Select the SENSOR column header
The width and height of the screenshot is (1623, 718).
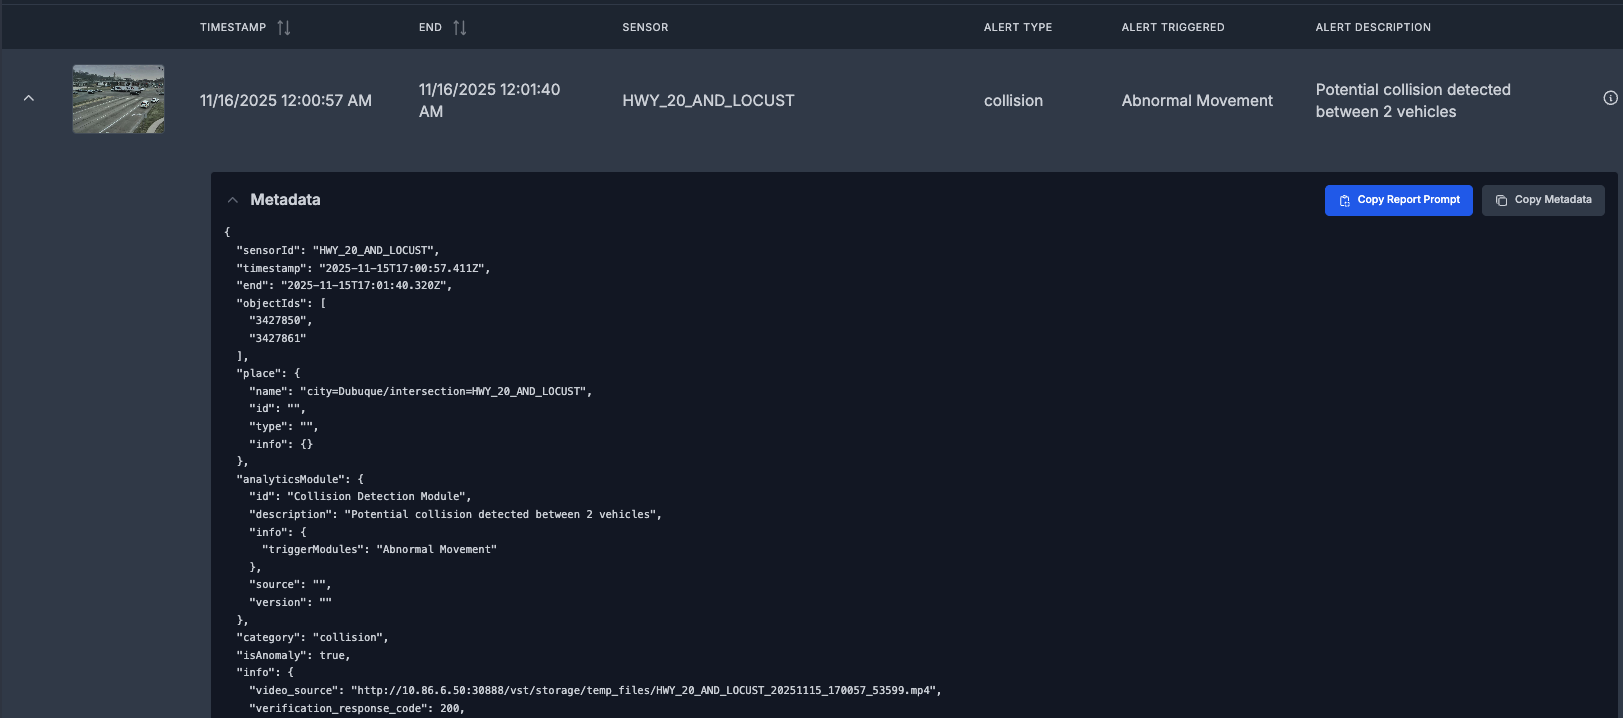645,28
